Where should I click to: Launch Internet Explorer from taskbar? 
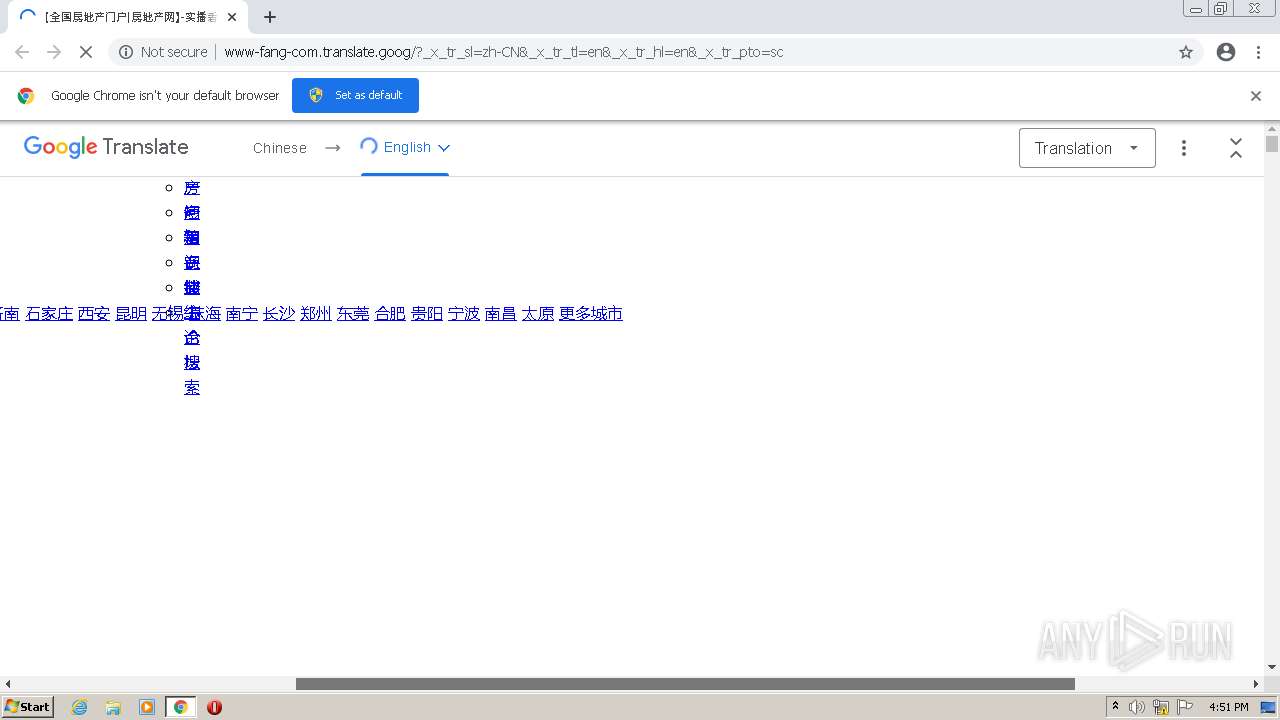tap(80, 707)
